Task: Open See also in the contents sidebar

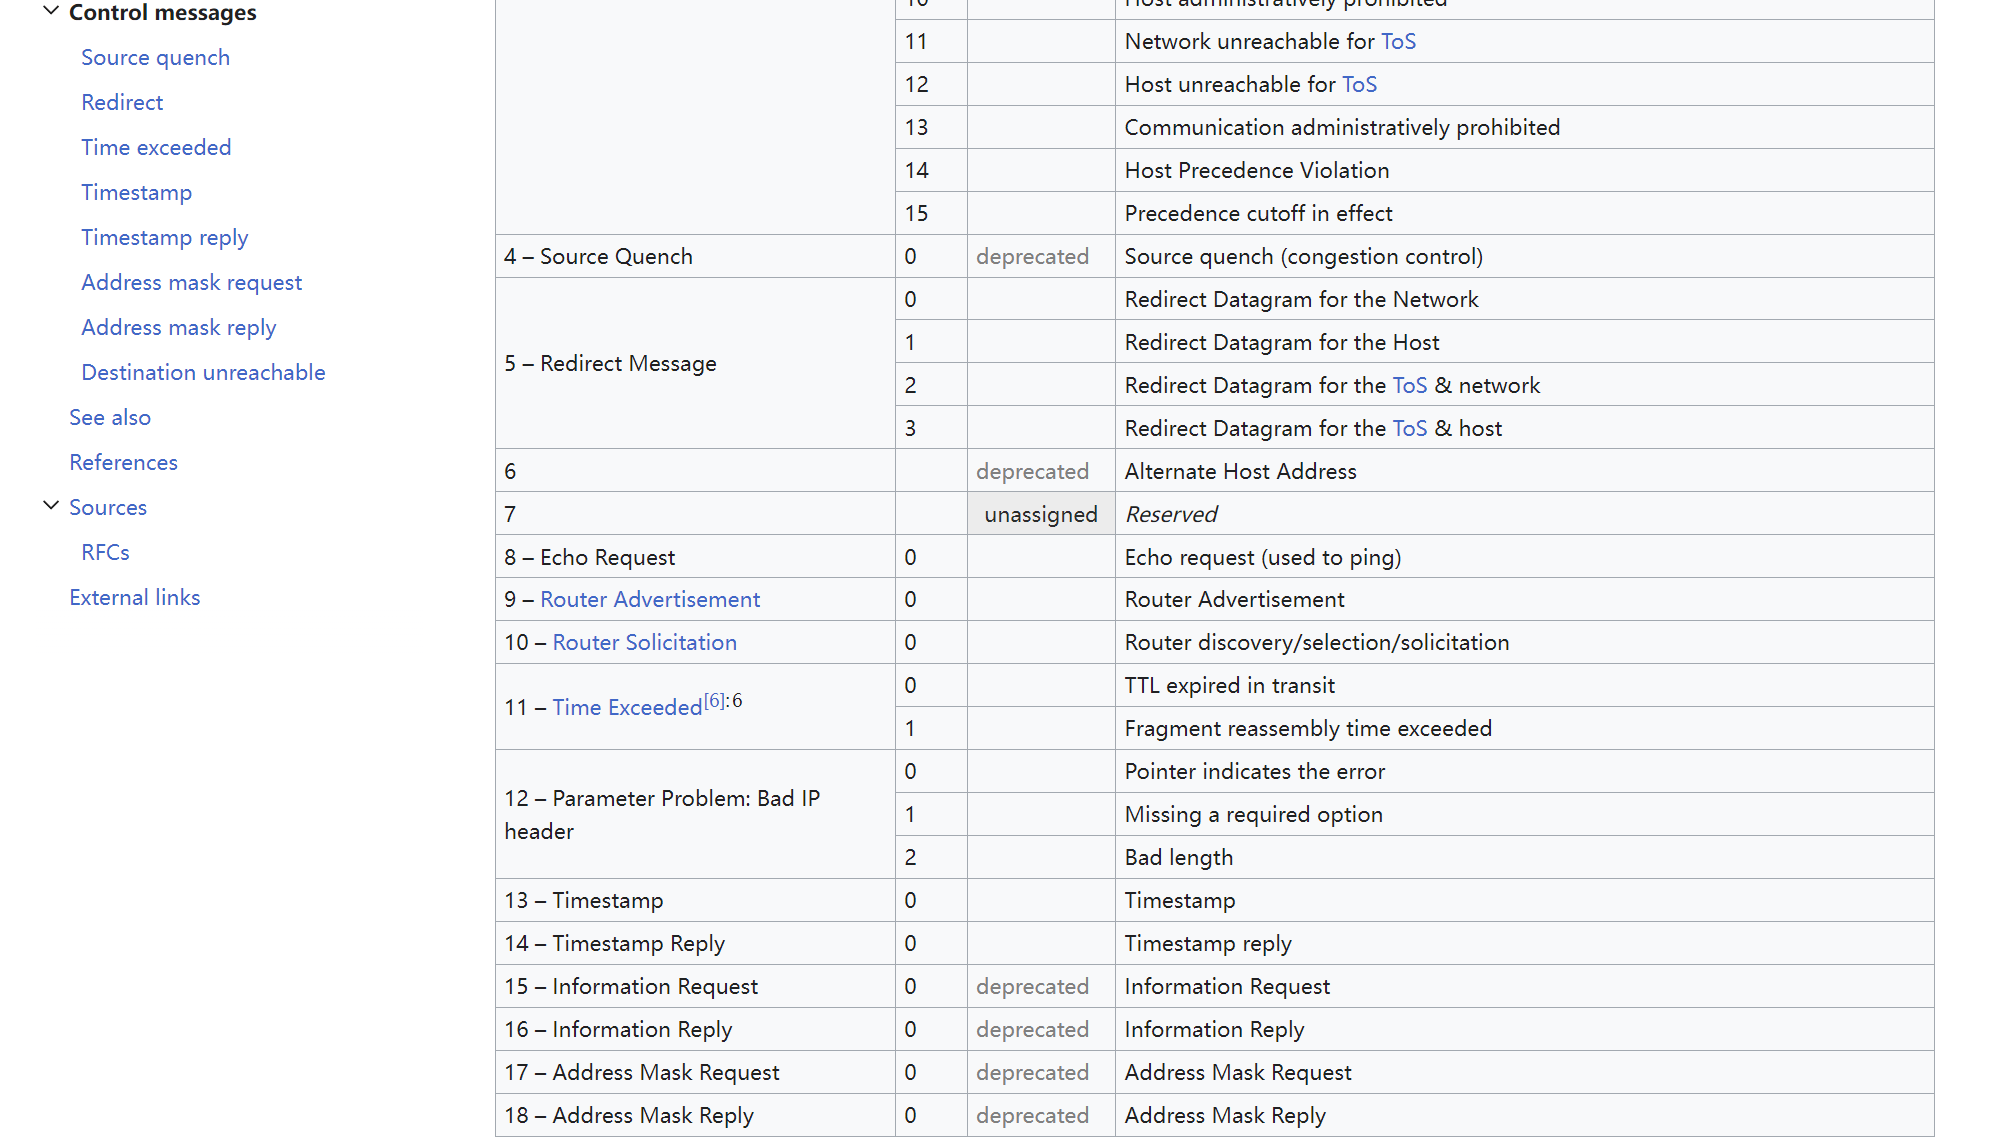Action: click(110, 417)
